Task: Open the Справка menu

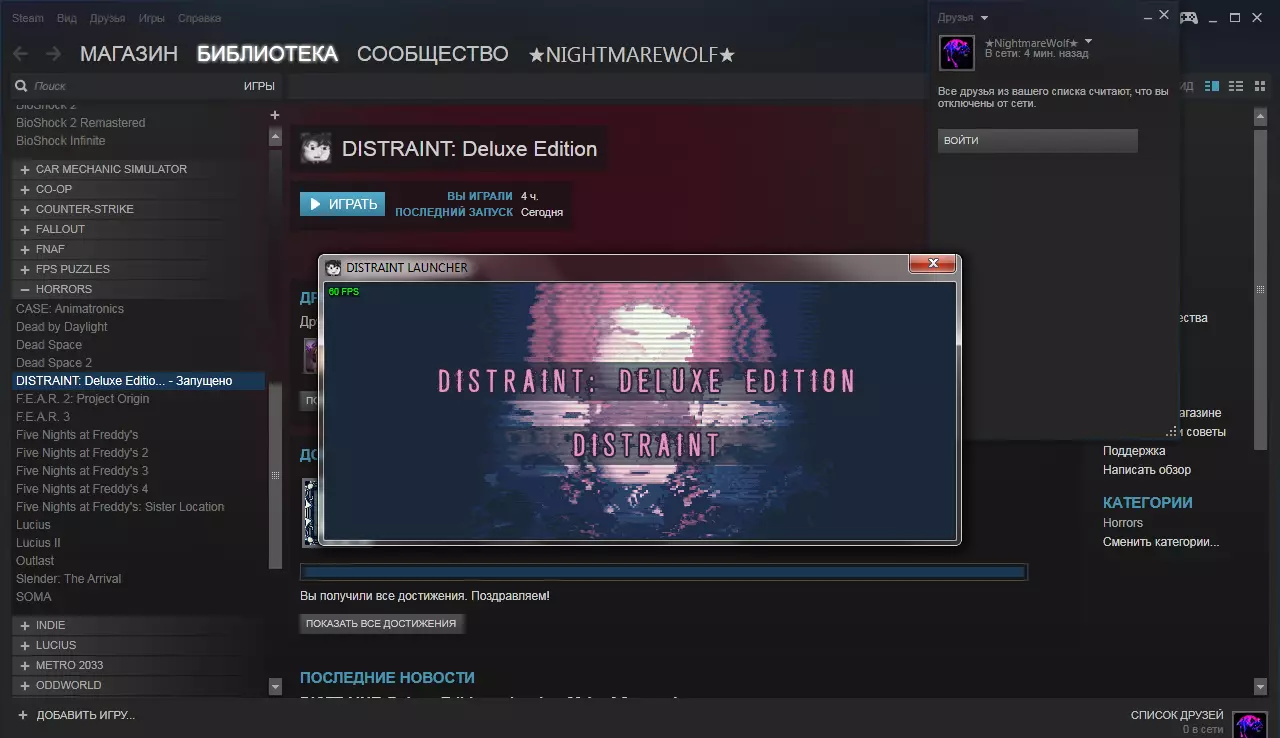Action: click(200, 18)
